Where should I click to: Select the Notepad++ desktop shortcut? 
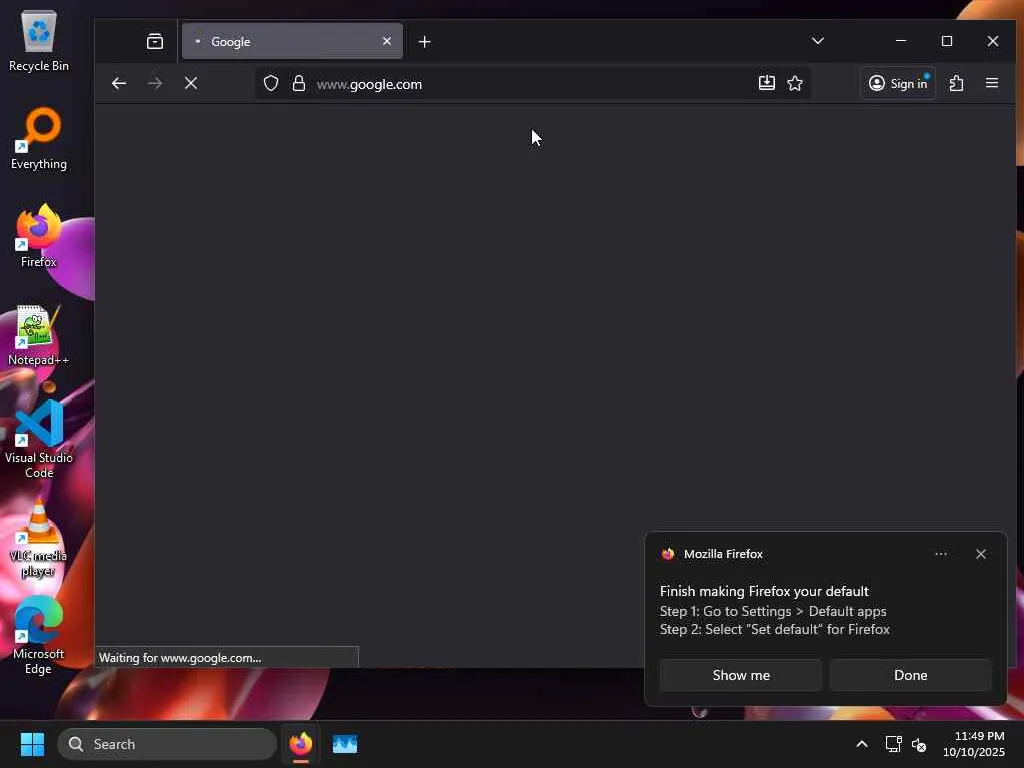coord(39,336)
